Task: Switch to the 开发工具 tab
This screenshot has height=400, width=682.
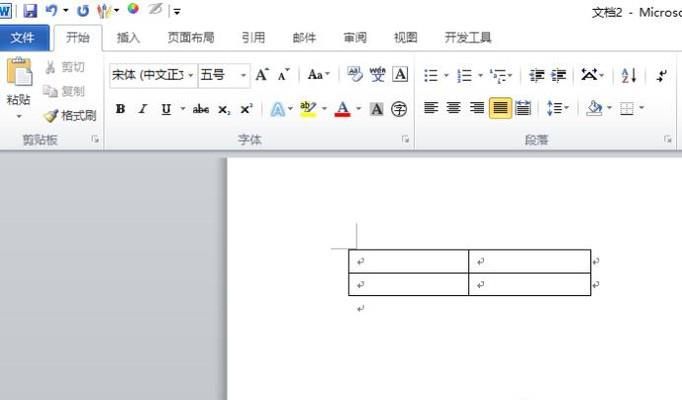Action: click(468, 38)
